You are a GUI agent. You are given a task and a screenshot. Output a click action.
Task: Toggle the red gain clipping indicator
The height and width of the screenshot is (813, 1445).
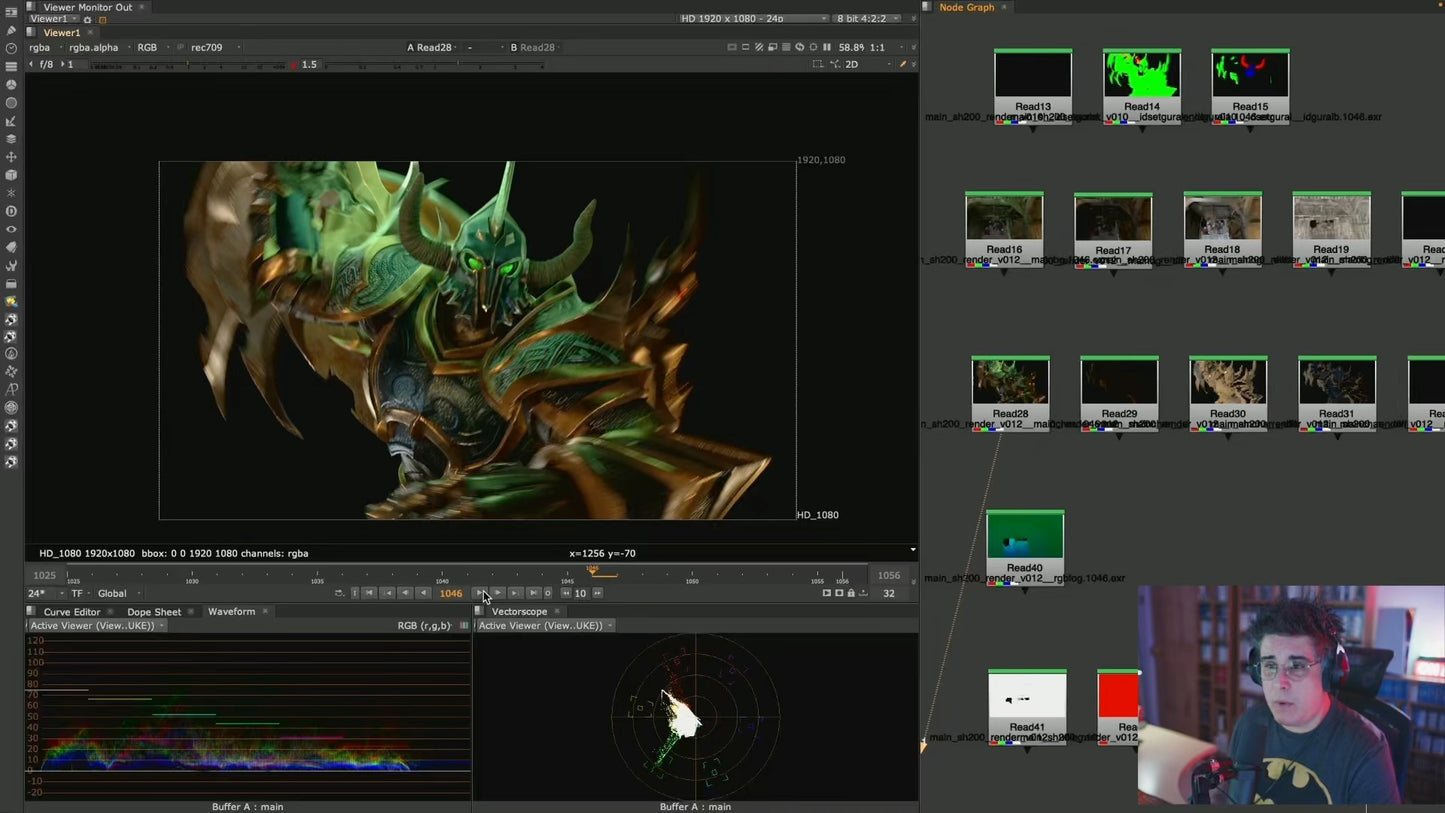[294, 65]
